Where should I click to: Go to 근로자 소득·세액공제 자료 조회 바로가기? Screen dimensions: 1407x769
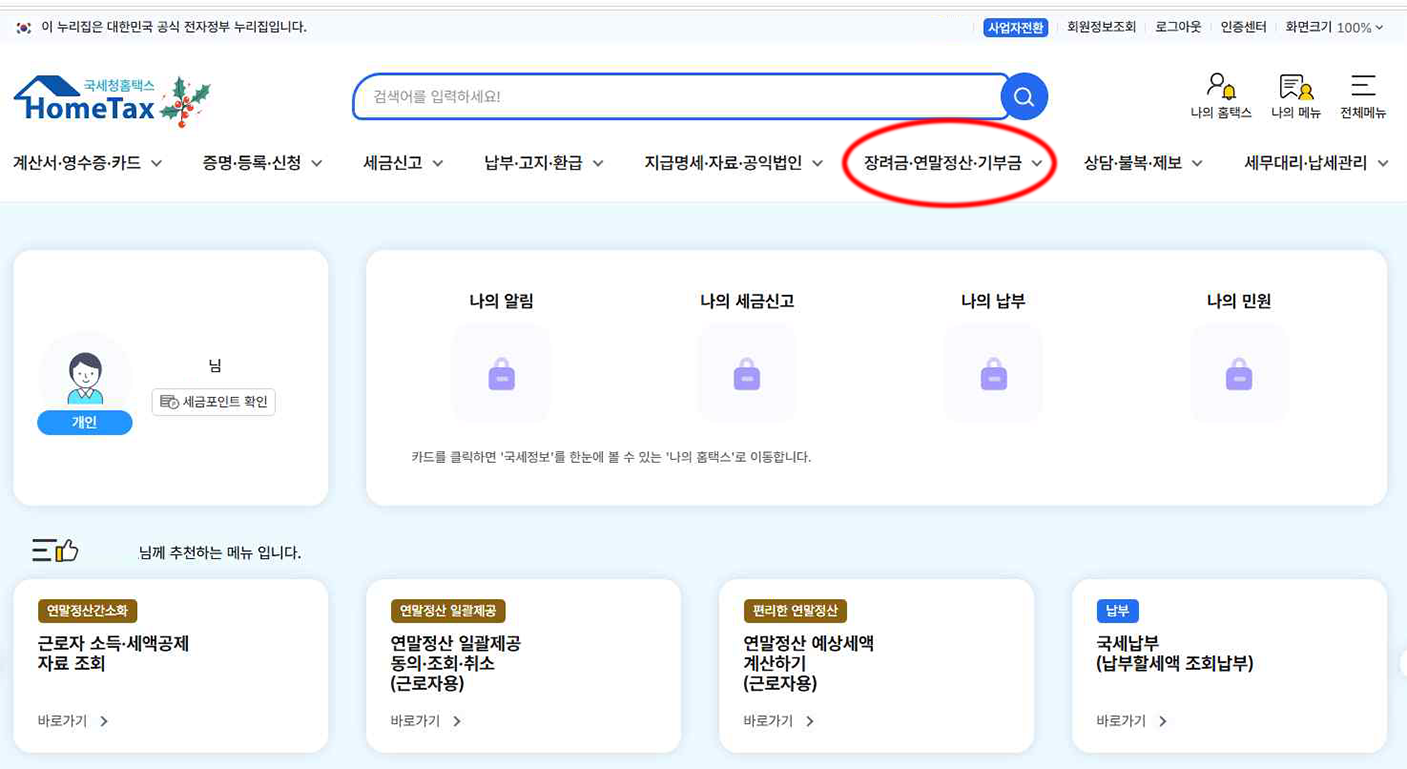(73, 721)
